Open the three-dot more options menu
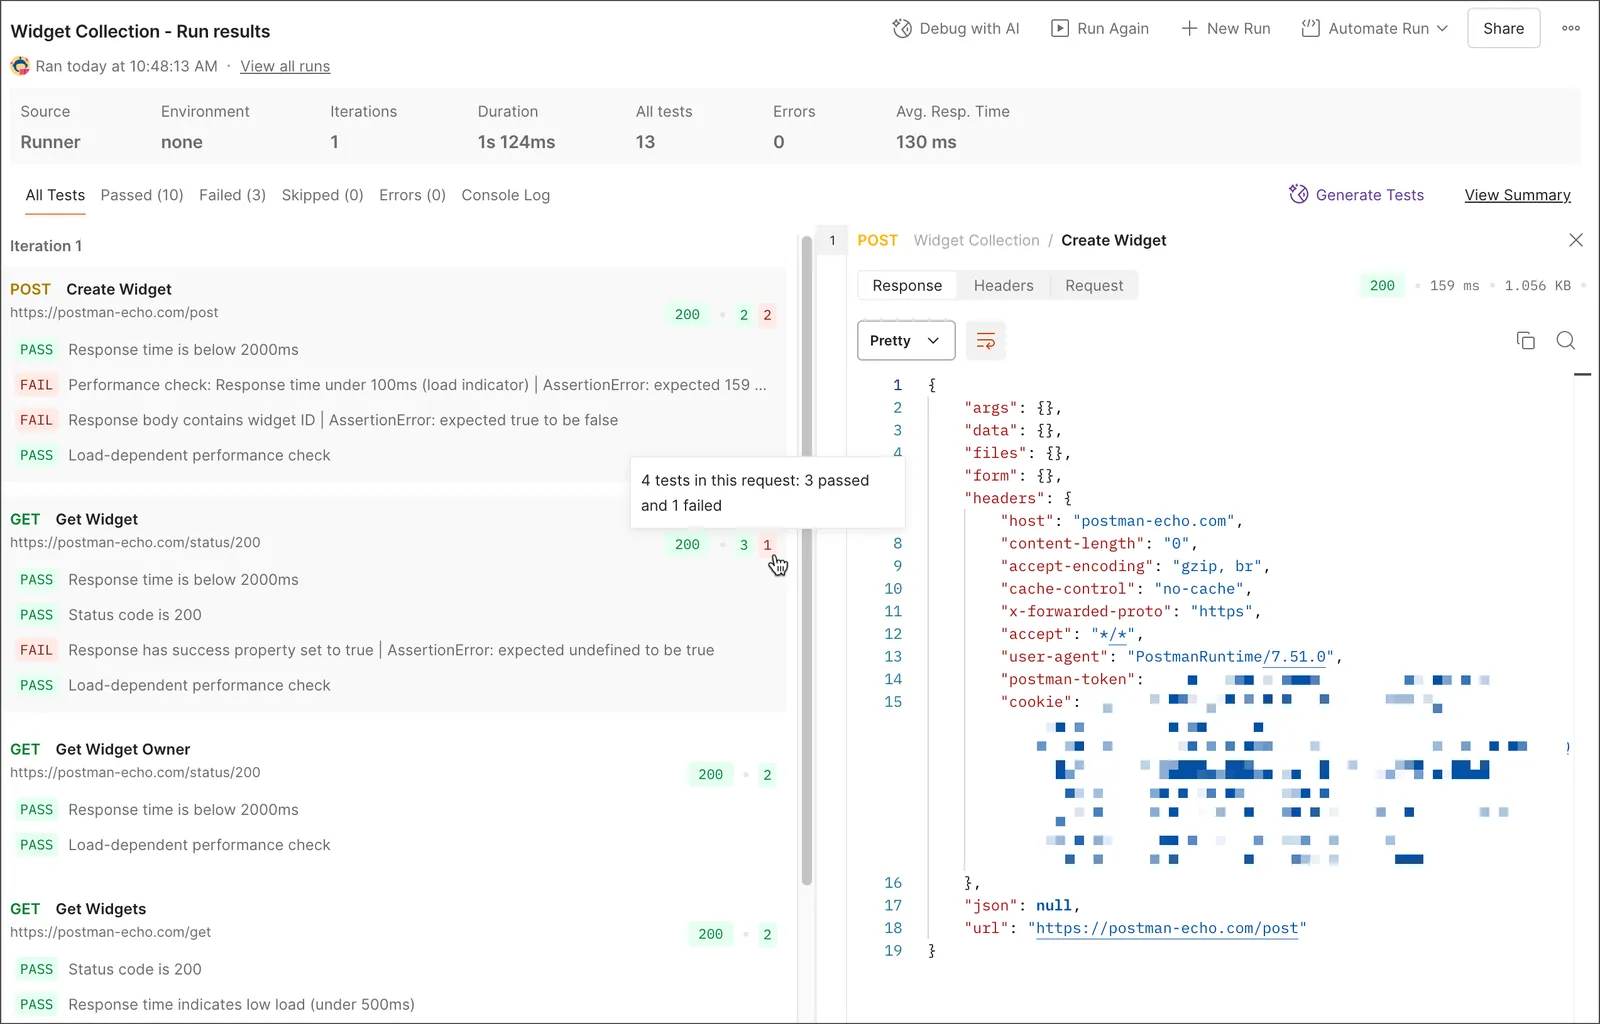 1571,29
